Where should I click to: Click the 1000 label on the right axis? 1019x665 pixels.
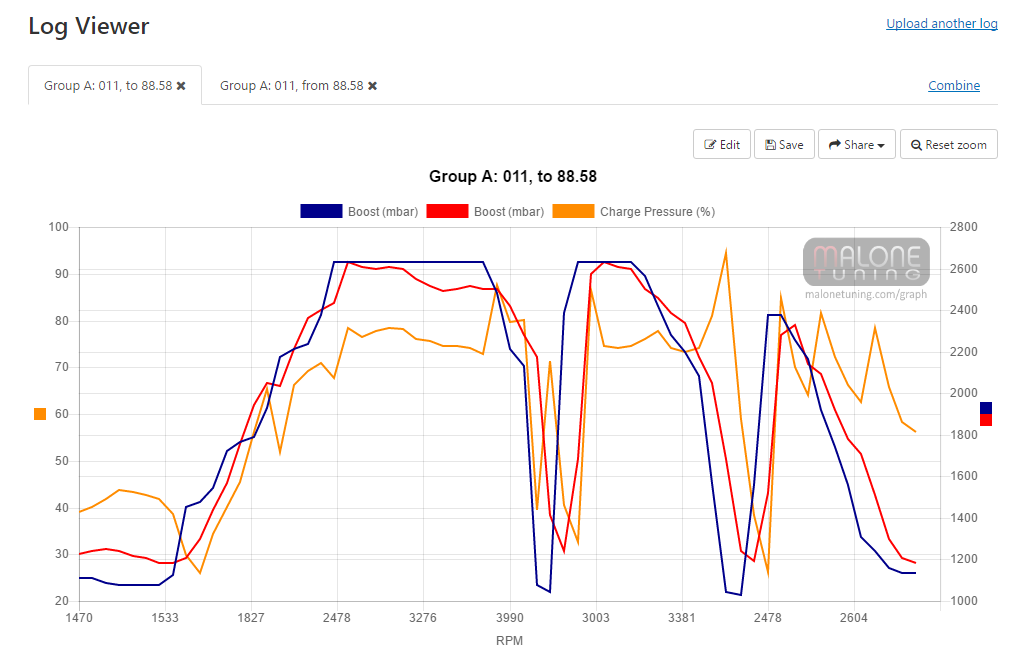pyautogui.click(x=964, y=601)
